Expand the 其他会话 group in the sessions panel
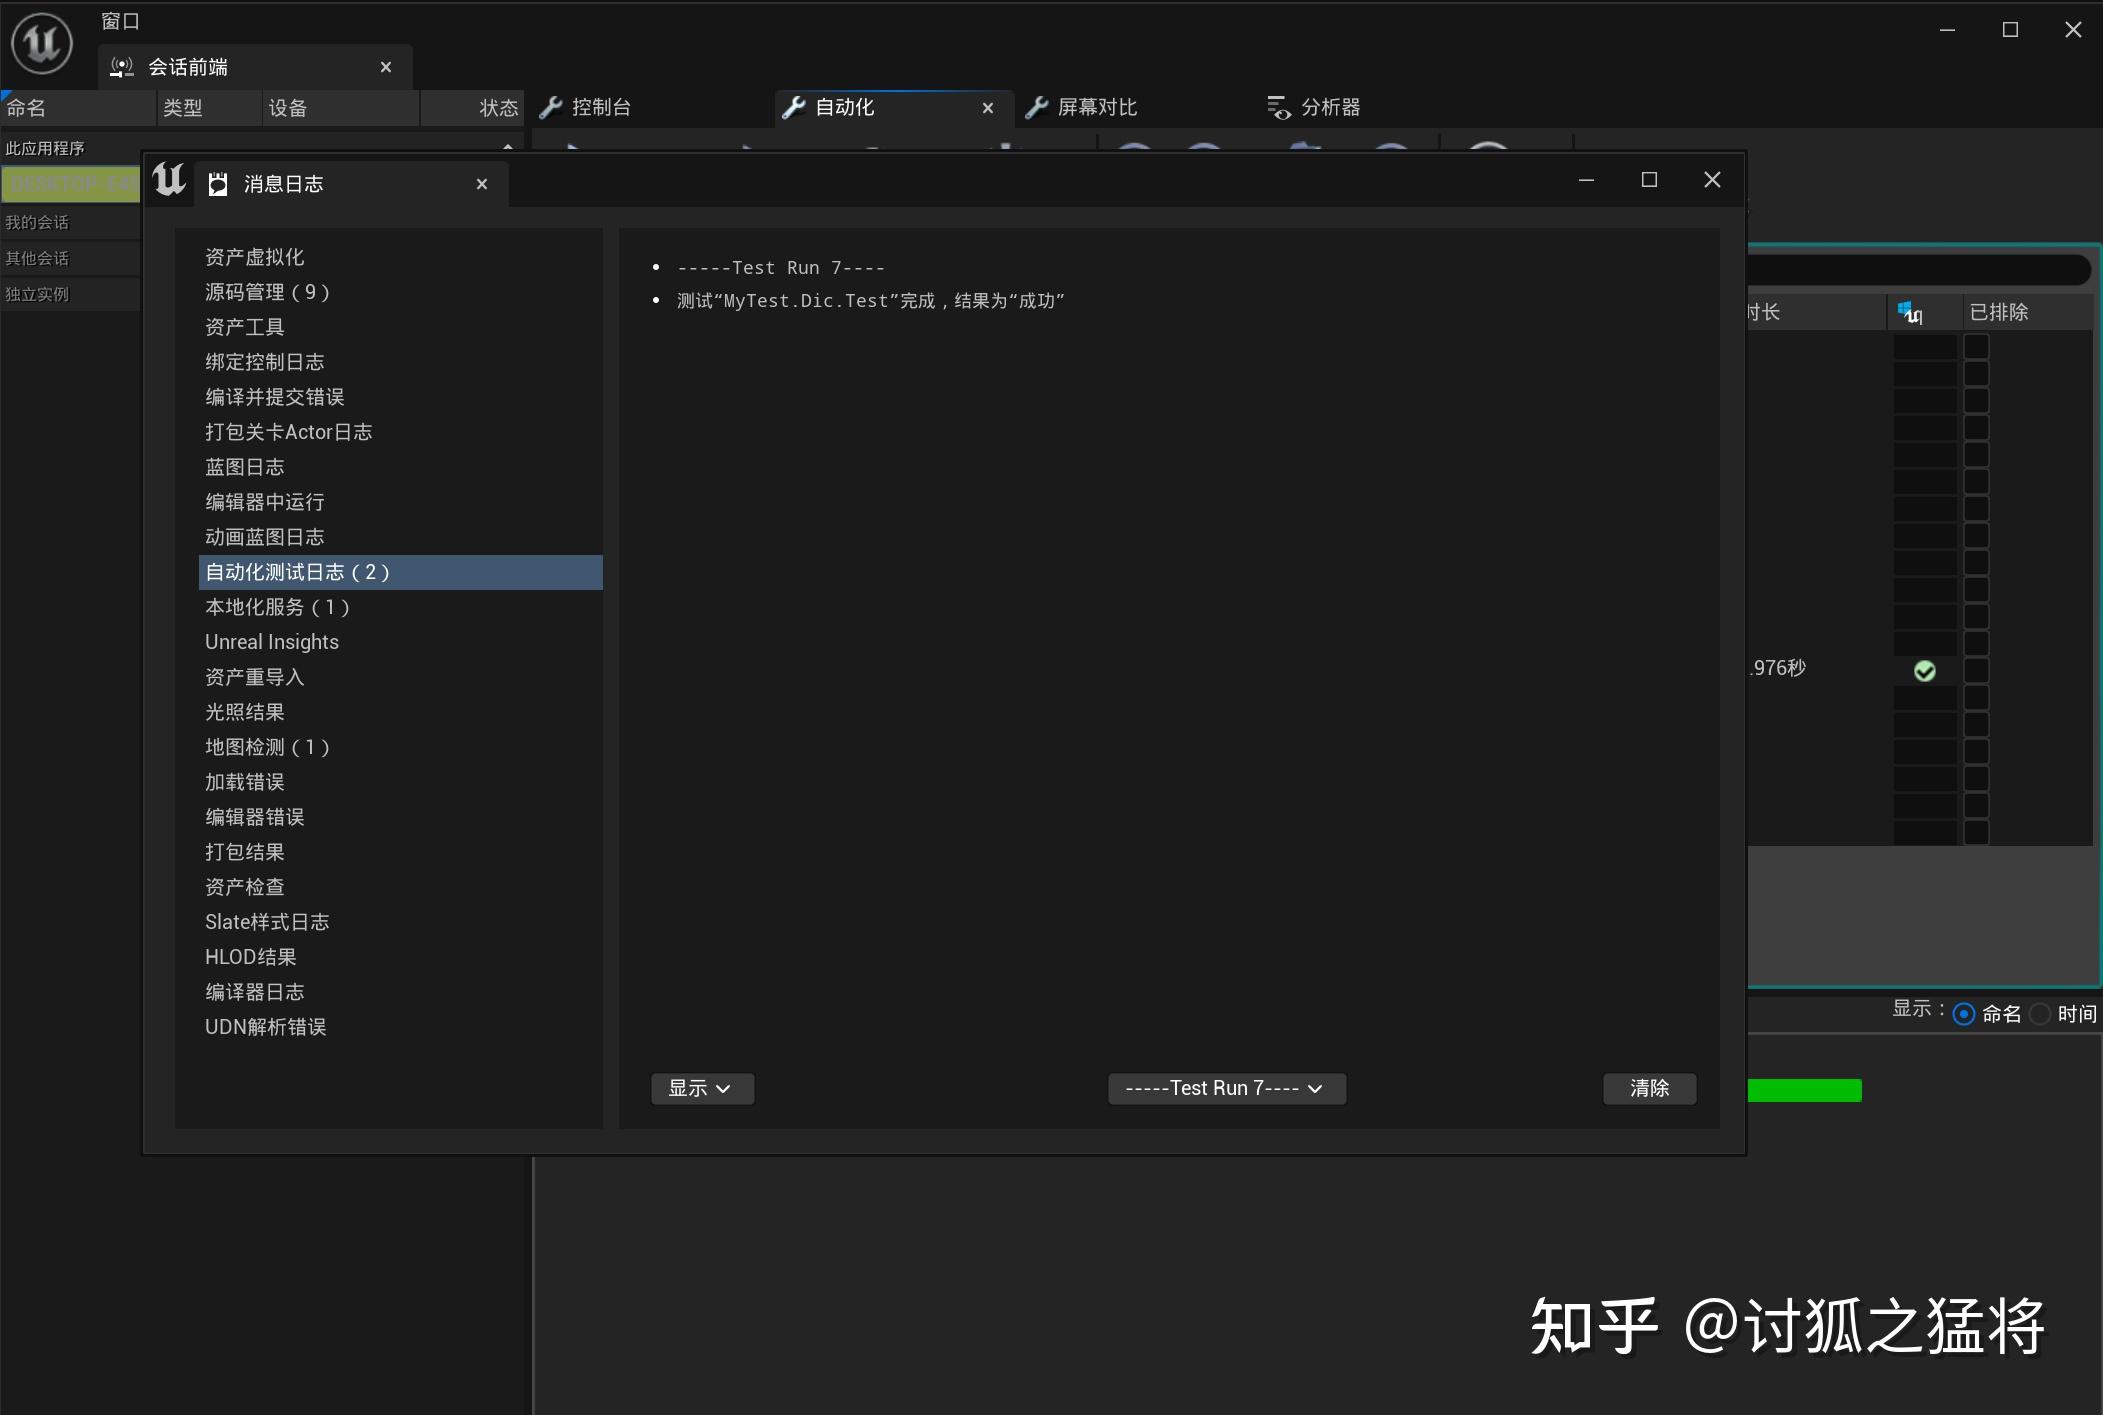The height and width of the screenshot is (1415, 2103). coord(40,257)
